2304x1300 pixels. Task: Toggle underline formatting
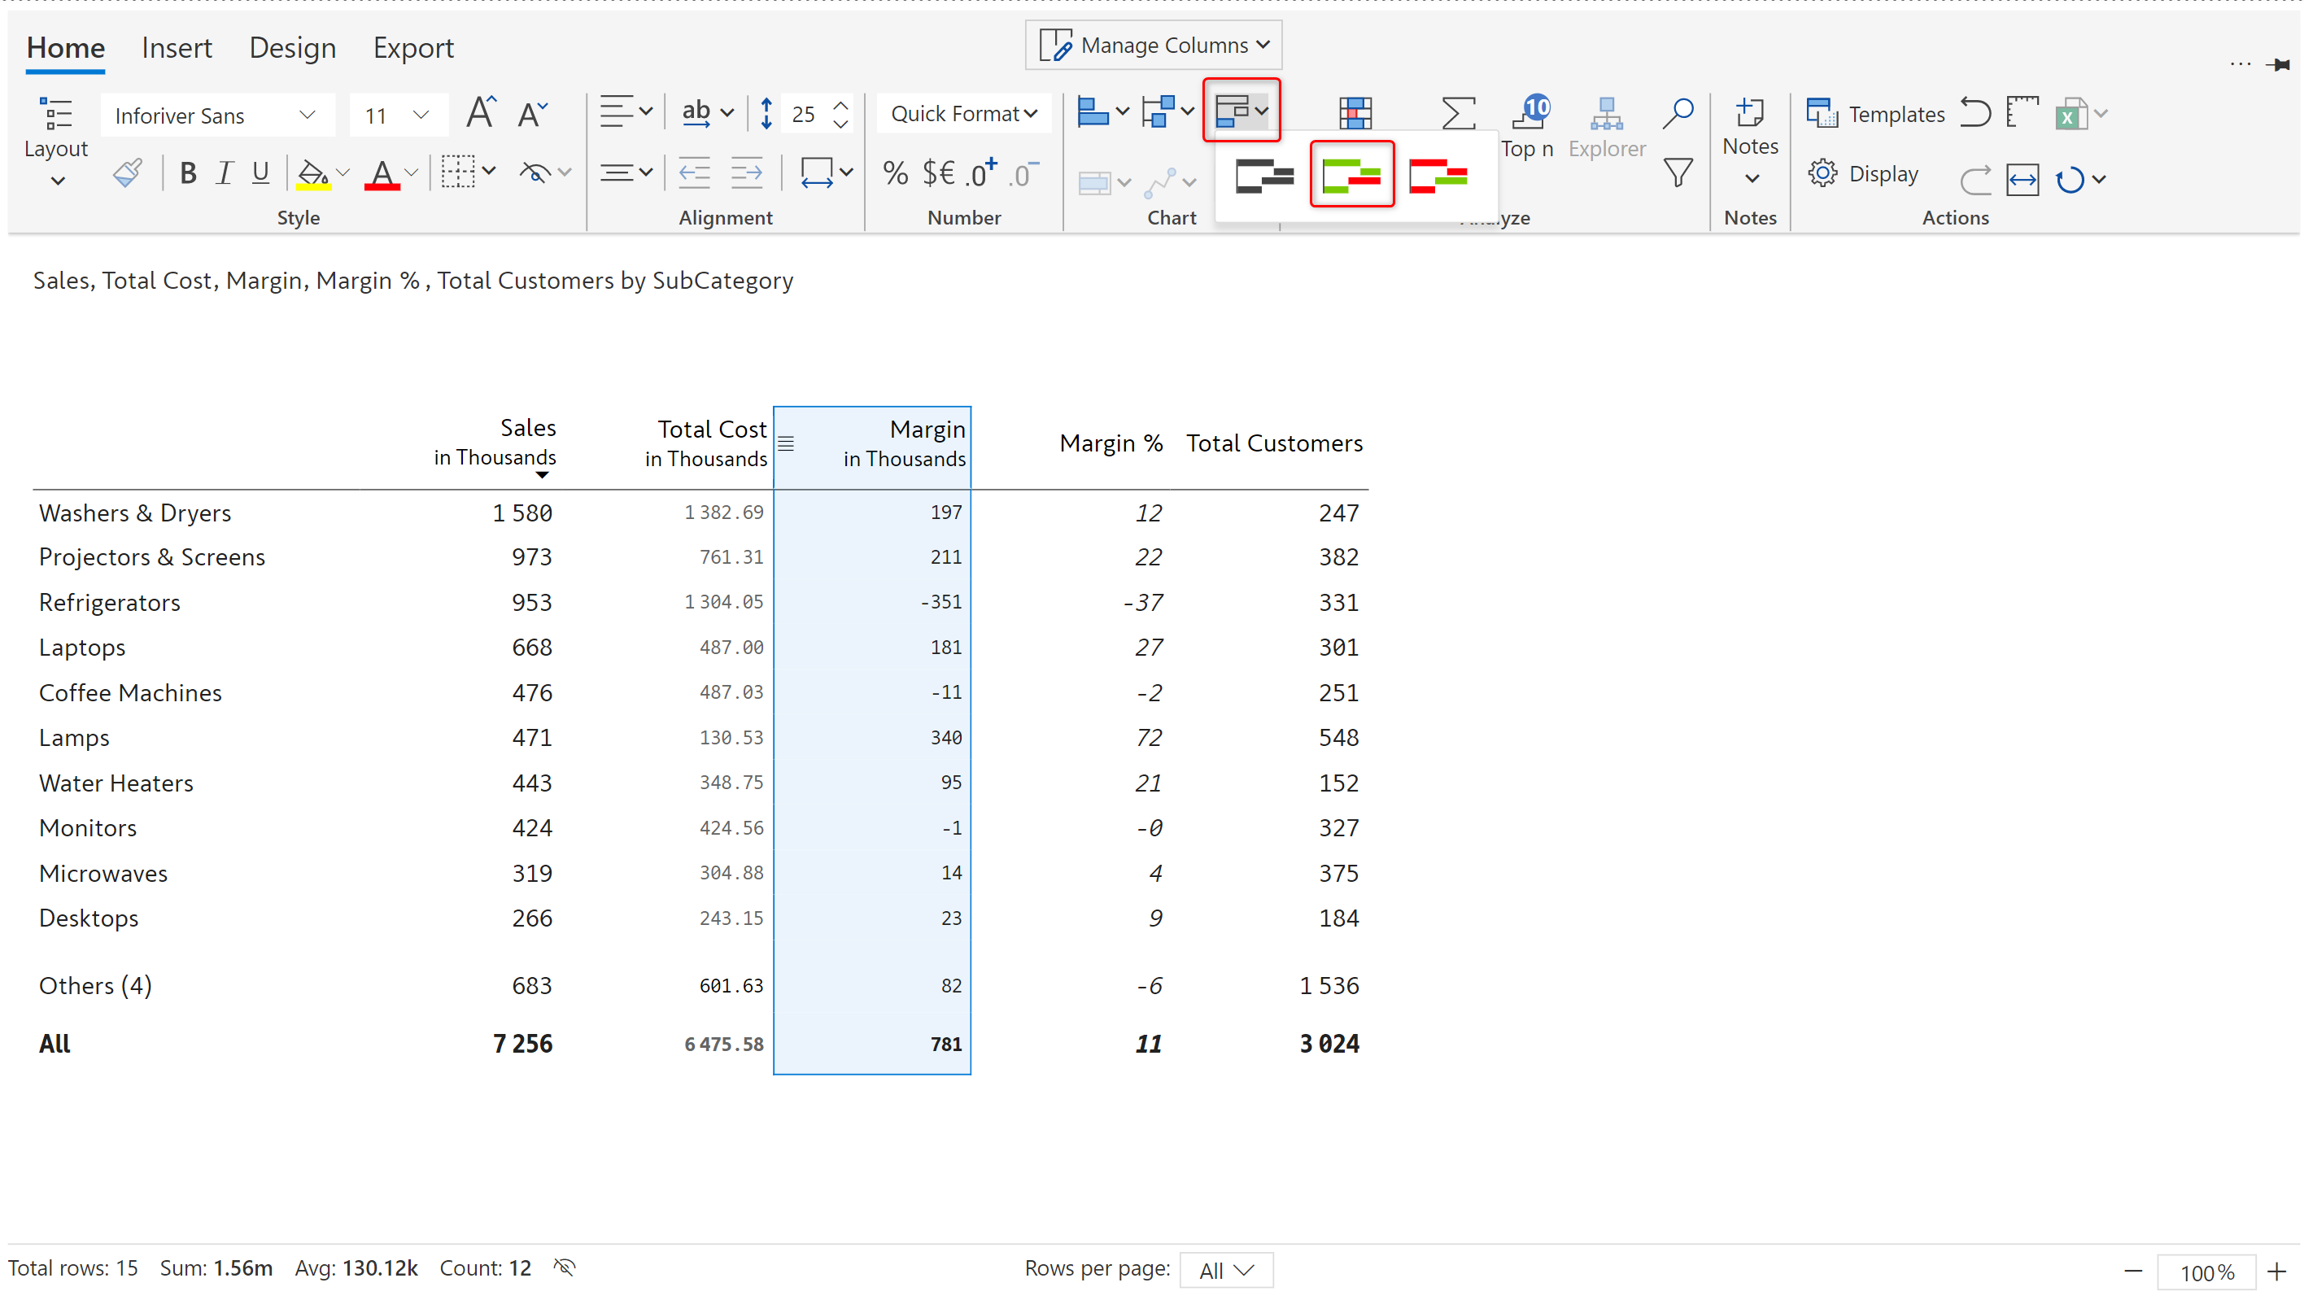pos(260,174)
